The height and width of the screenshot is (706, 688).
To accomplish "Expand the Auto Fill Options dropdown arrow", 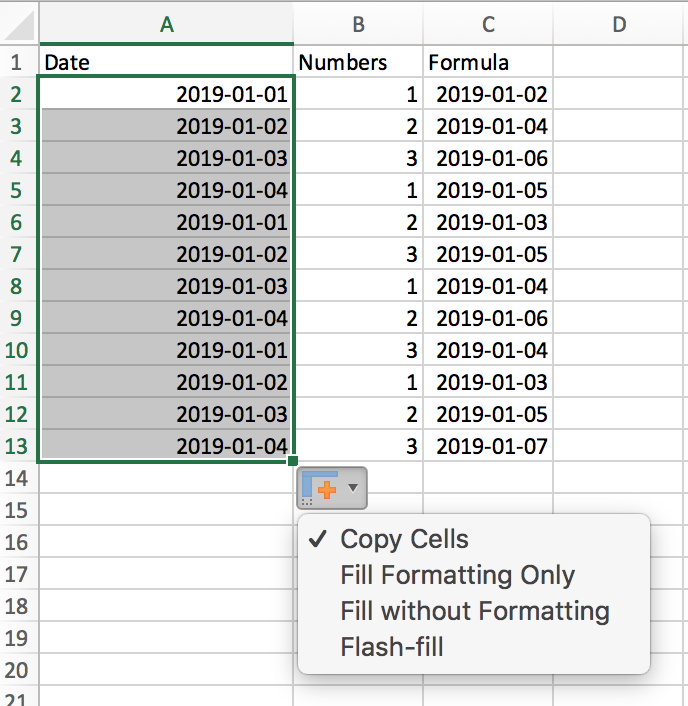I will 353,487.
